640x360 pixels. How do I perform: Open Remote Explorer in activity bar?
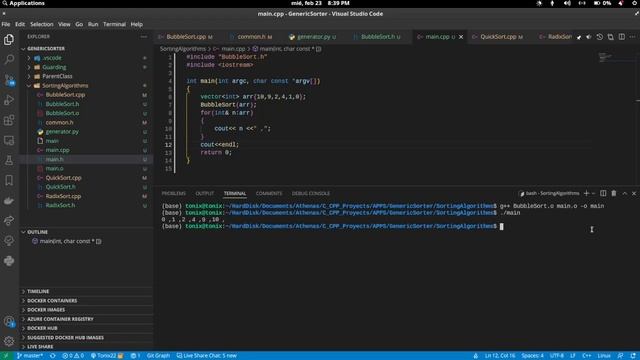[9, 140]
